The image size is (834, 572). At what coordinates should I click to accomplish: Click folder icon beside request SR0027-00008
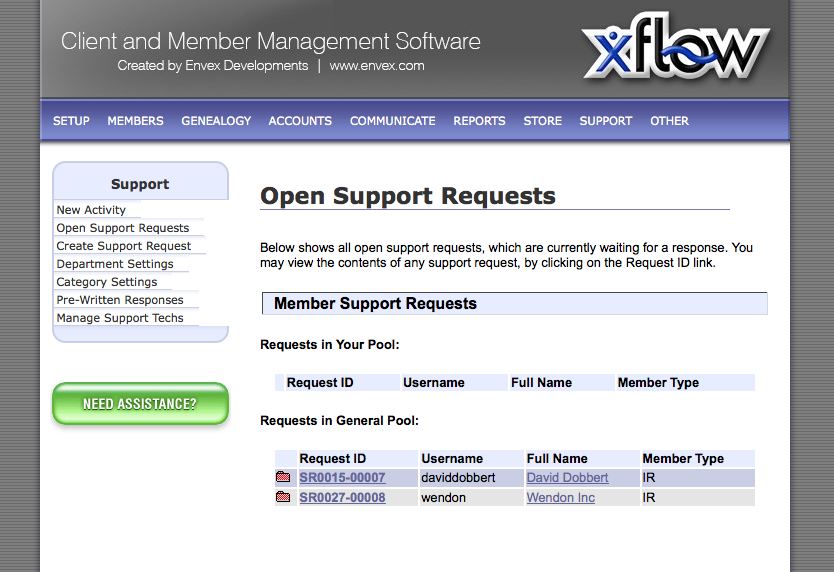click(283, 497)
